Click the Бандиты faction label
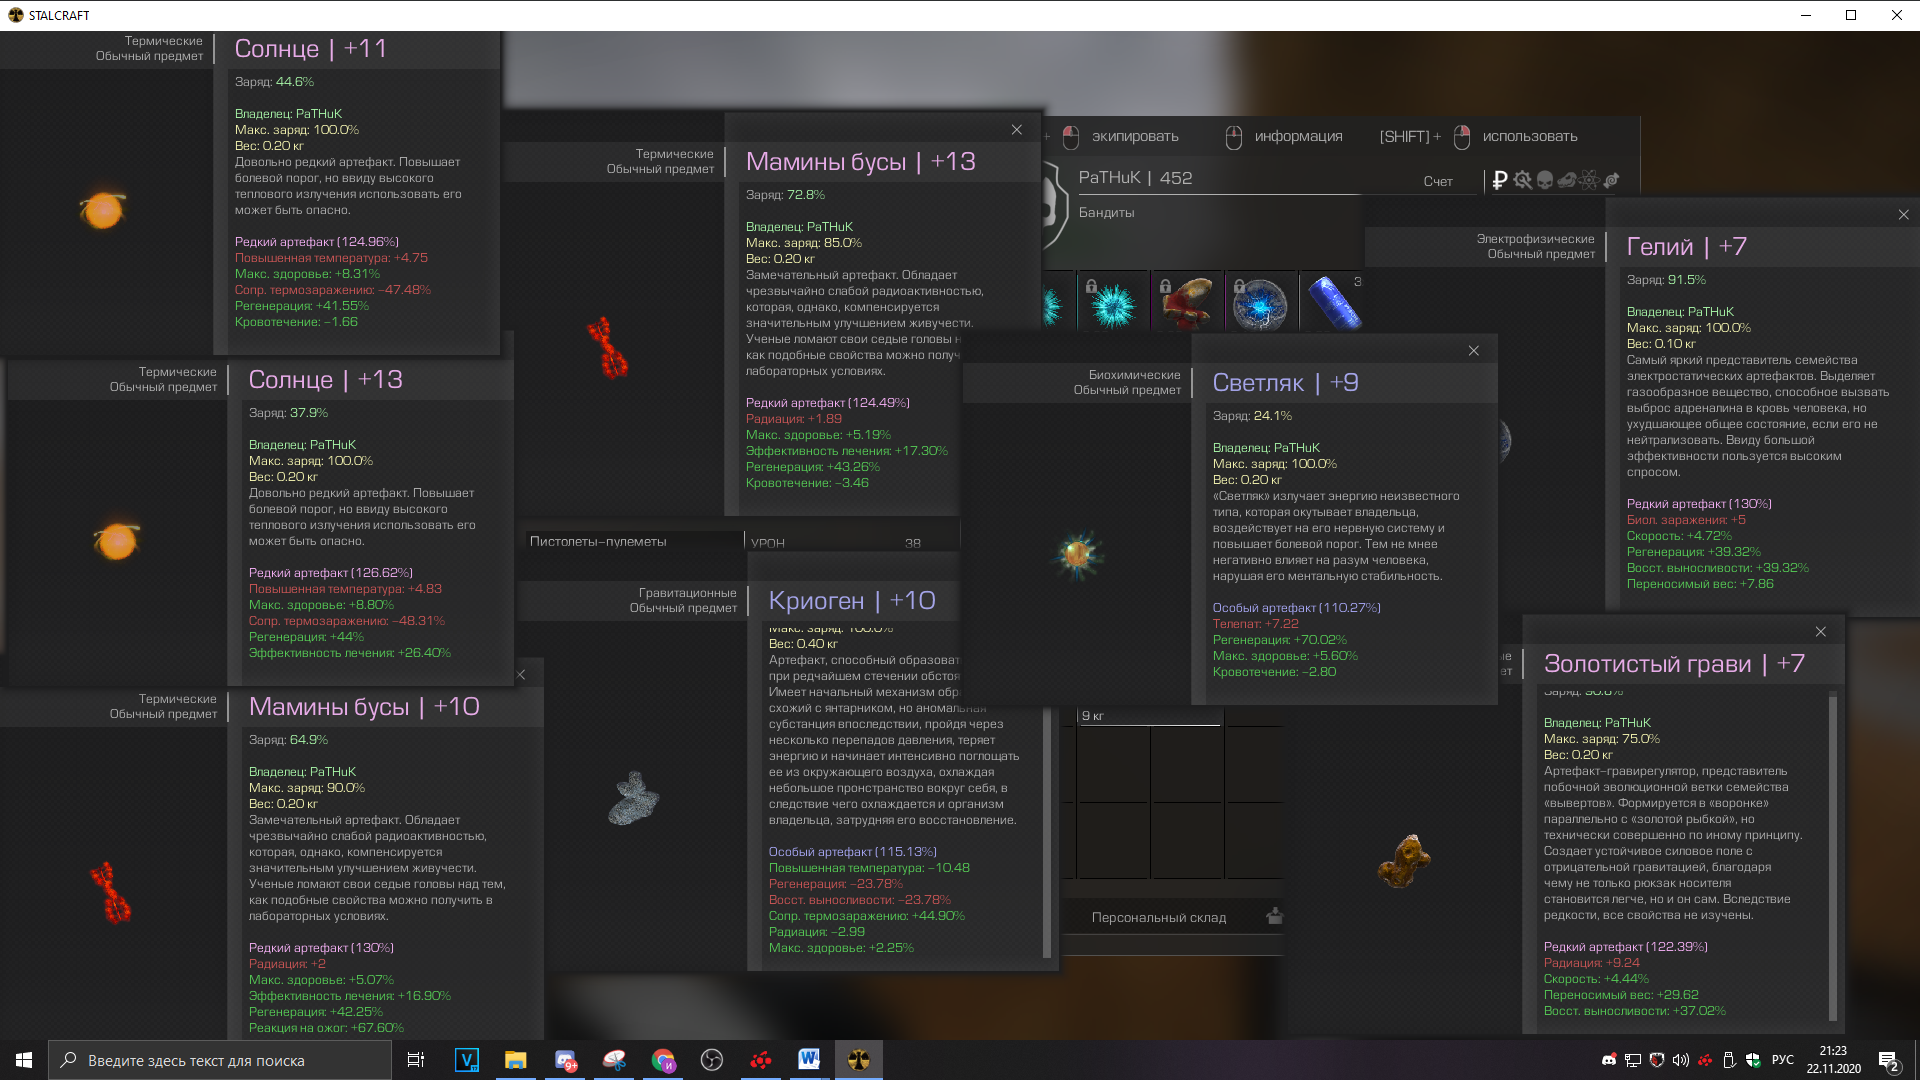The width and height of the screenshot is (1920, 1080). click(x=1106, y=213)
